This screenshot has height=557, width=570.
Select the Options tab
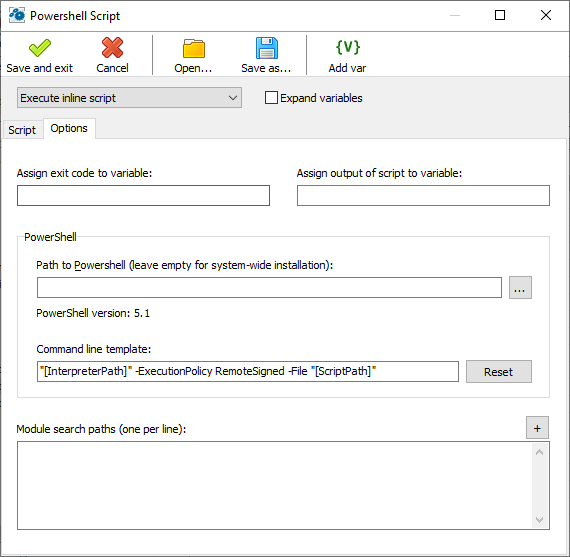click(x=69, y=128)
